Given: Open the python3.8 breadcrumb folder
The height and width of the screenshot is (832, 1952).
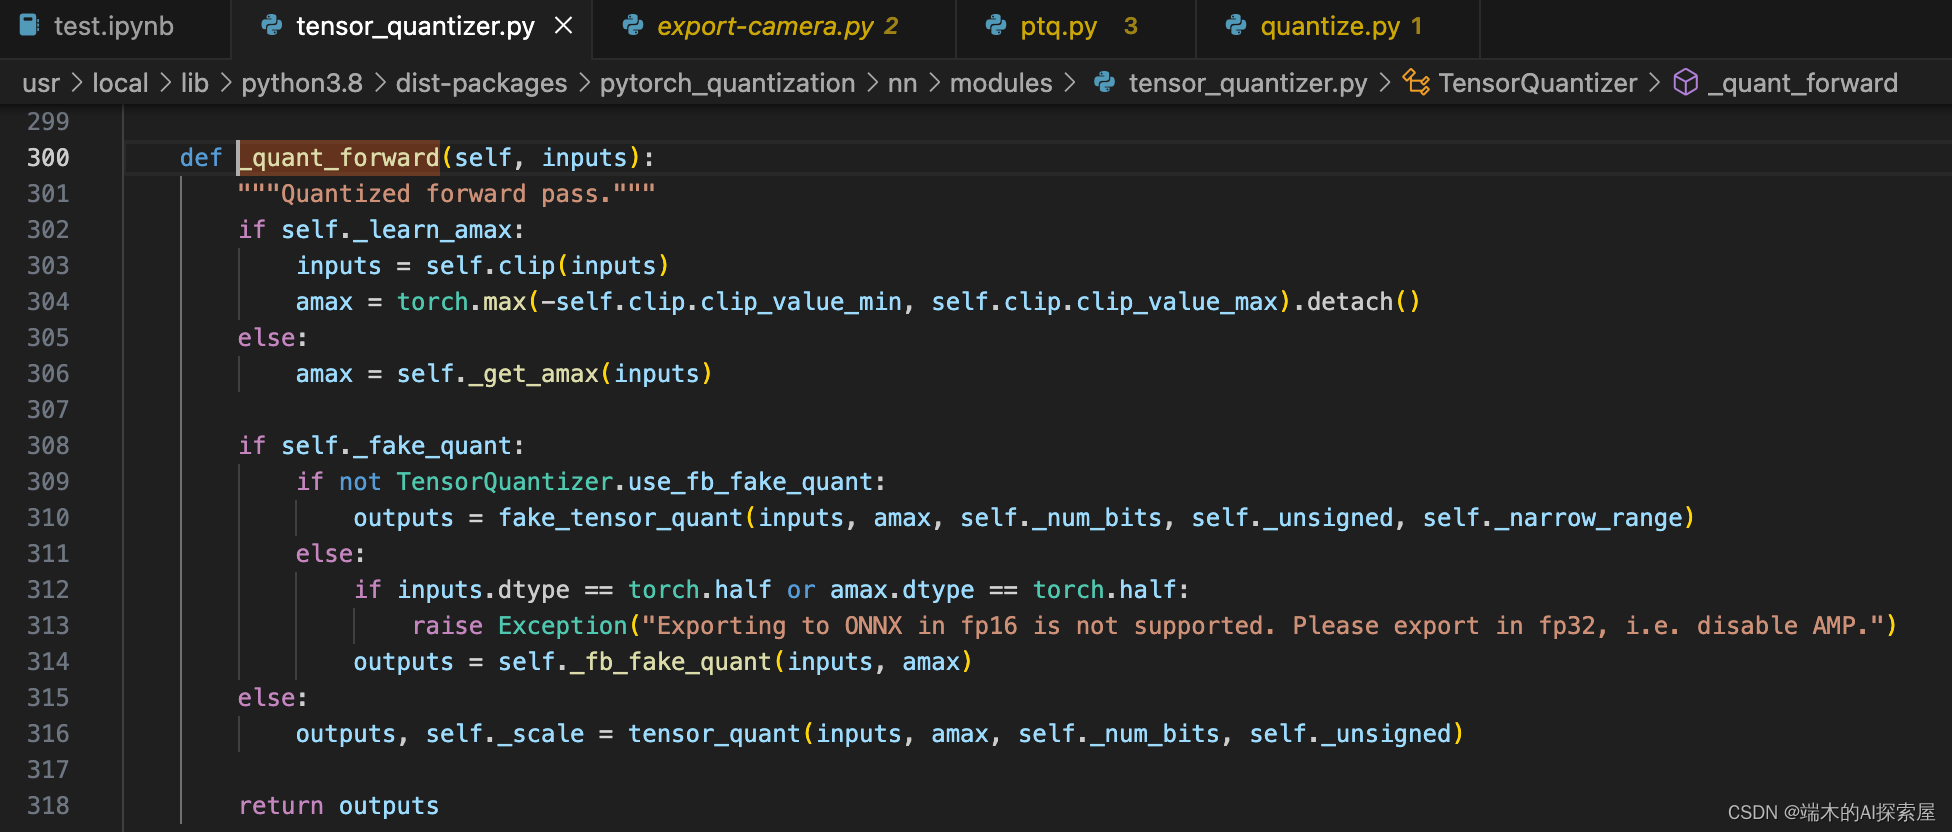Looking at the screenshot, I should coord(302,83).
